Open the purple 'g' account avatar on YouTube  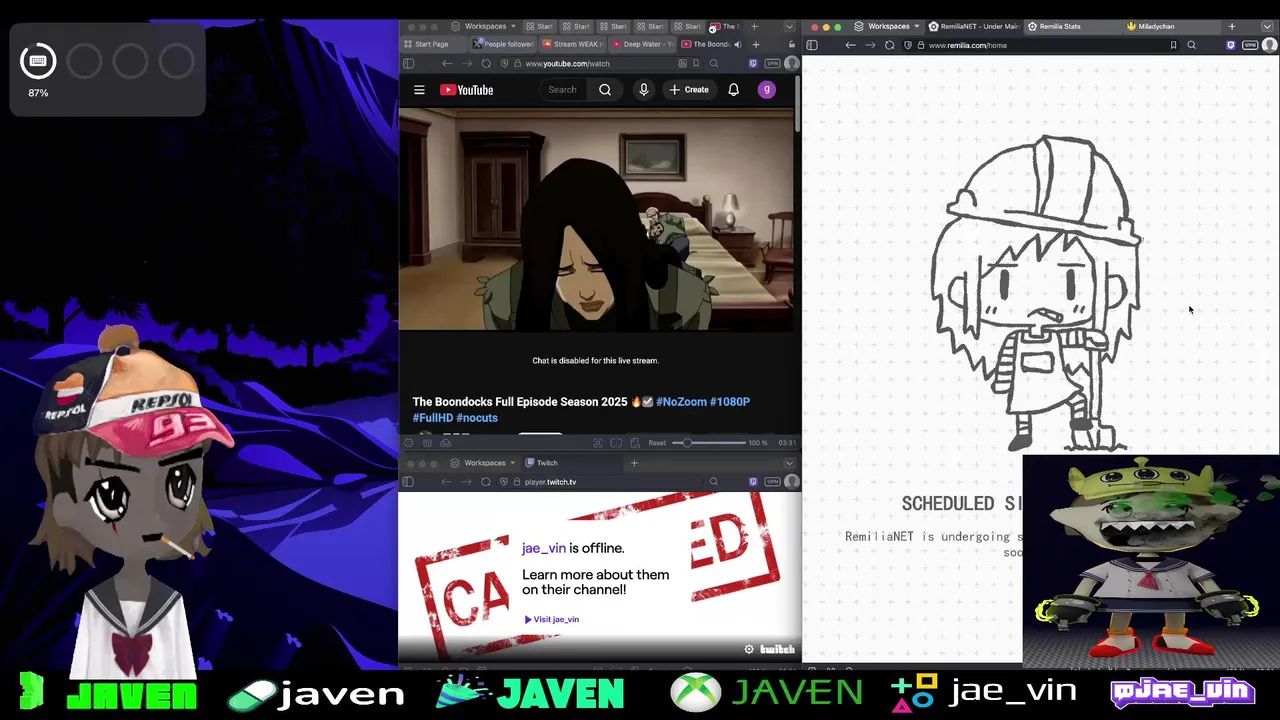pyautogui.click(x=767, y=90)
